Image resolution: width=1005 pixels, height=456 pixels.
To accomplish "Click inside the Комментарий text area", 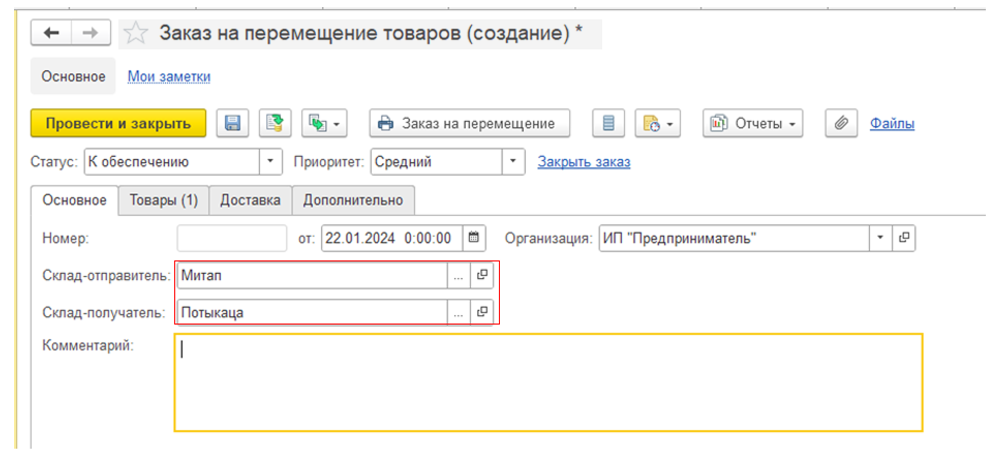I will coord(549,382).
